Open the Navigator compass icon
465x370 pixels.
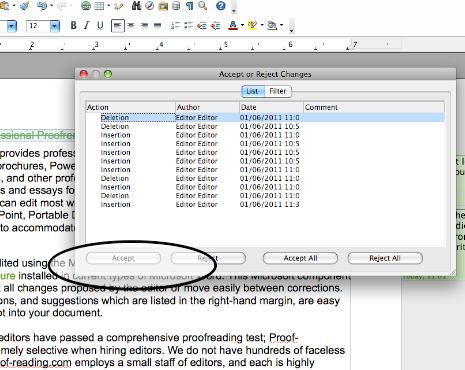tap(149, 6)
